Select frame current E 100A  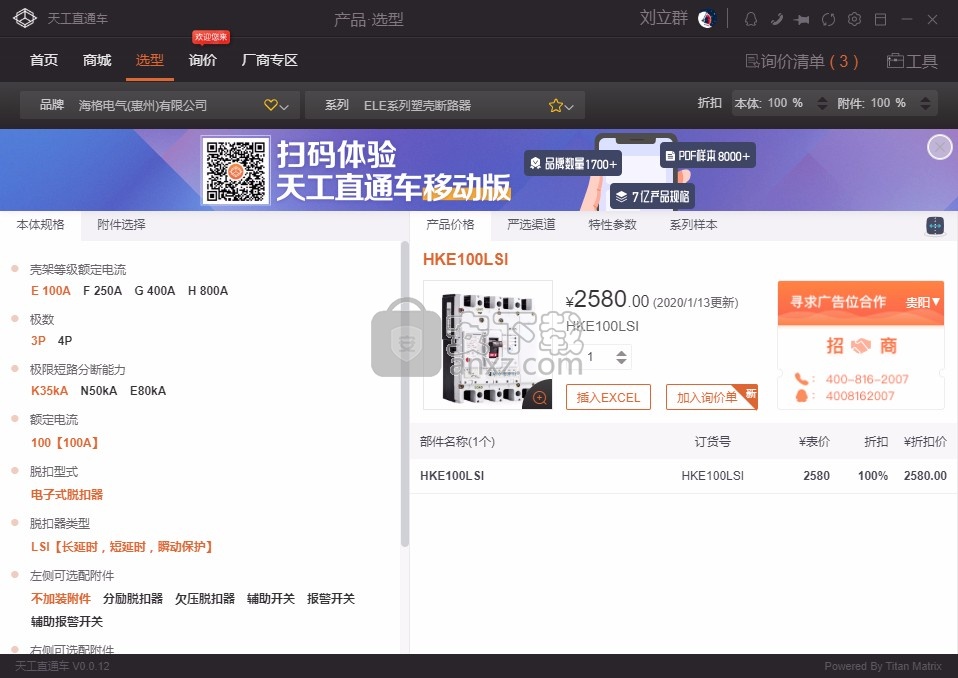pos(51,291)
